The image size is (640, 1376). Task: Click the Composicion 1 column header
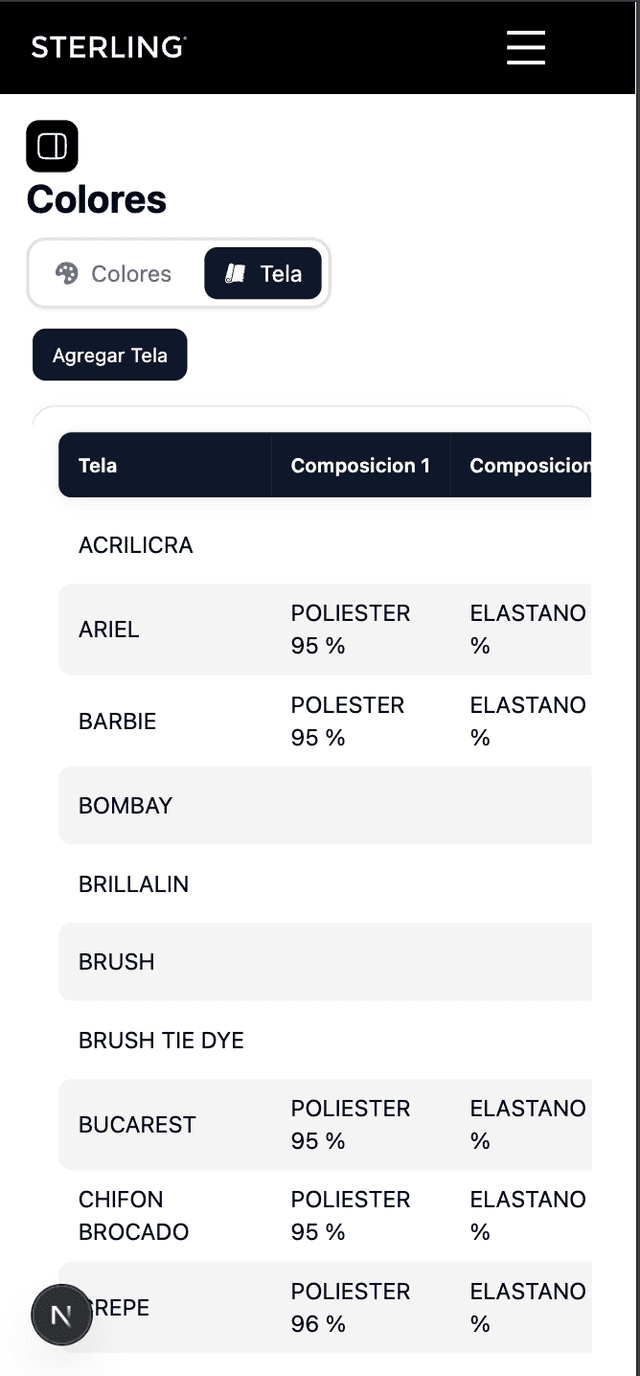360,465
